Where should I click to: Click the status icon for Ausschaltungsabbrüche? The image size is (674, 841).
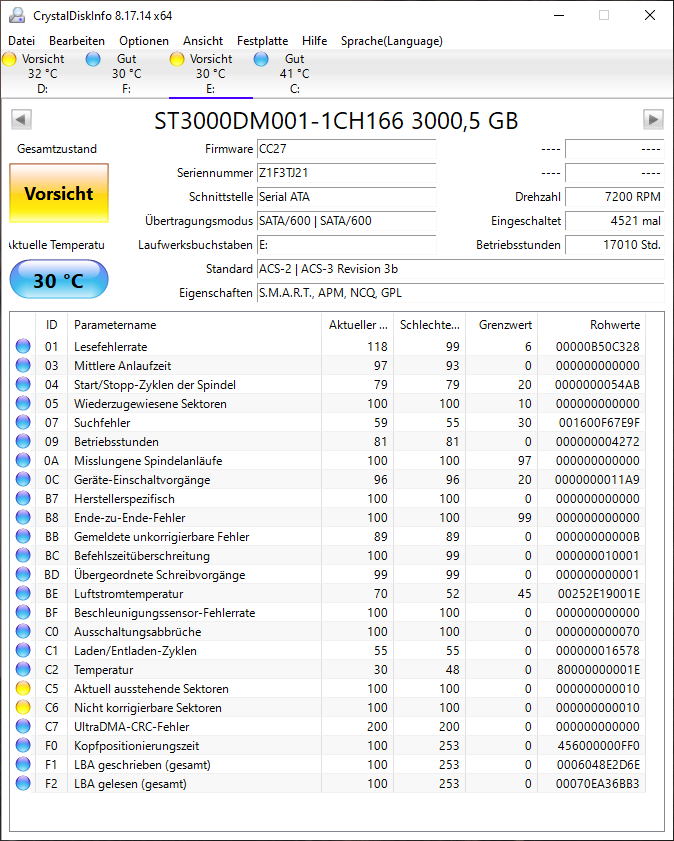23,631
